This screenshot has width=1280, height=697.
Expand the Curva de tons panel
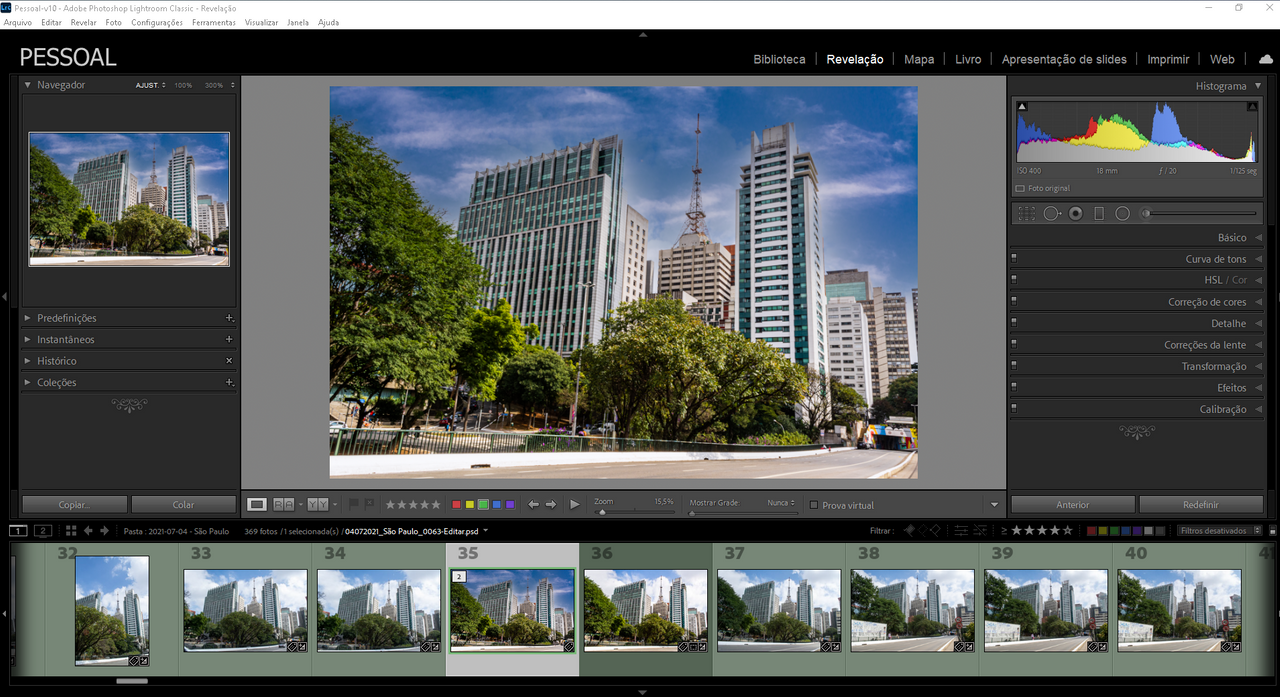click(x=1215, y=259)
